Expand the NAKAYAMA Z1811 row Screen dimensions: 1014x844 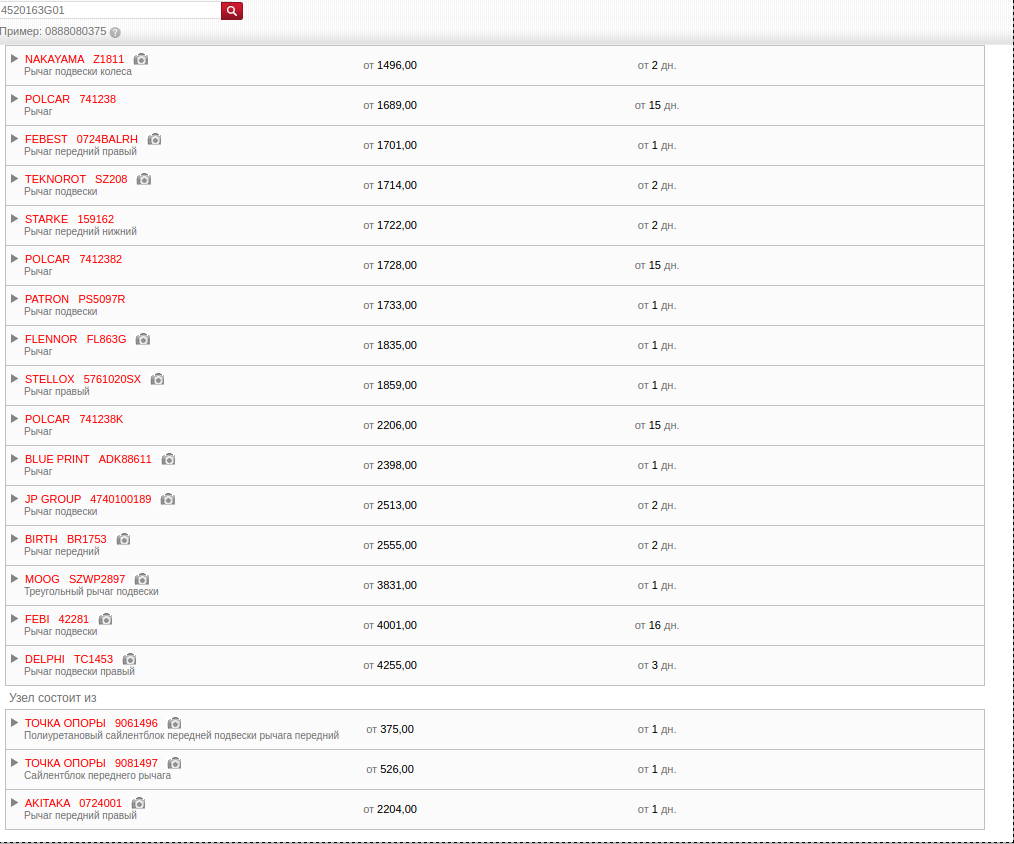tap(14, 59)
